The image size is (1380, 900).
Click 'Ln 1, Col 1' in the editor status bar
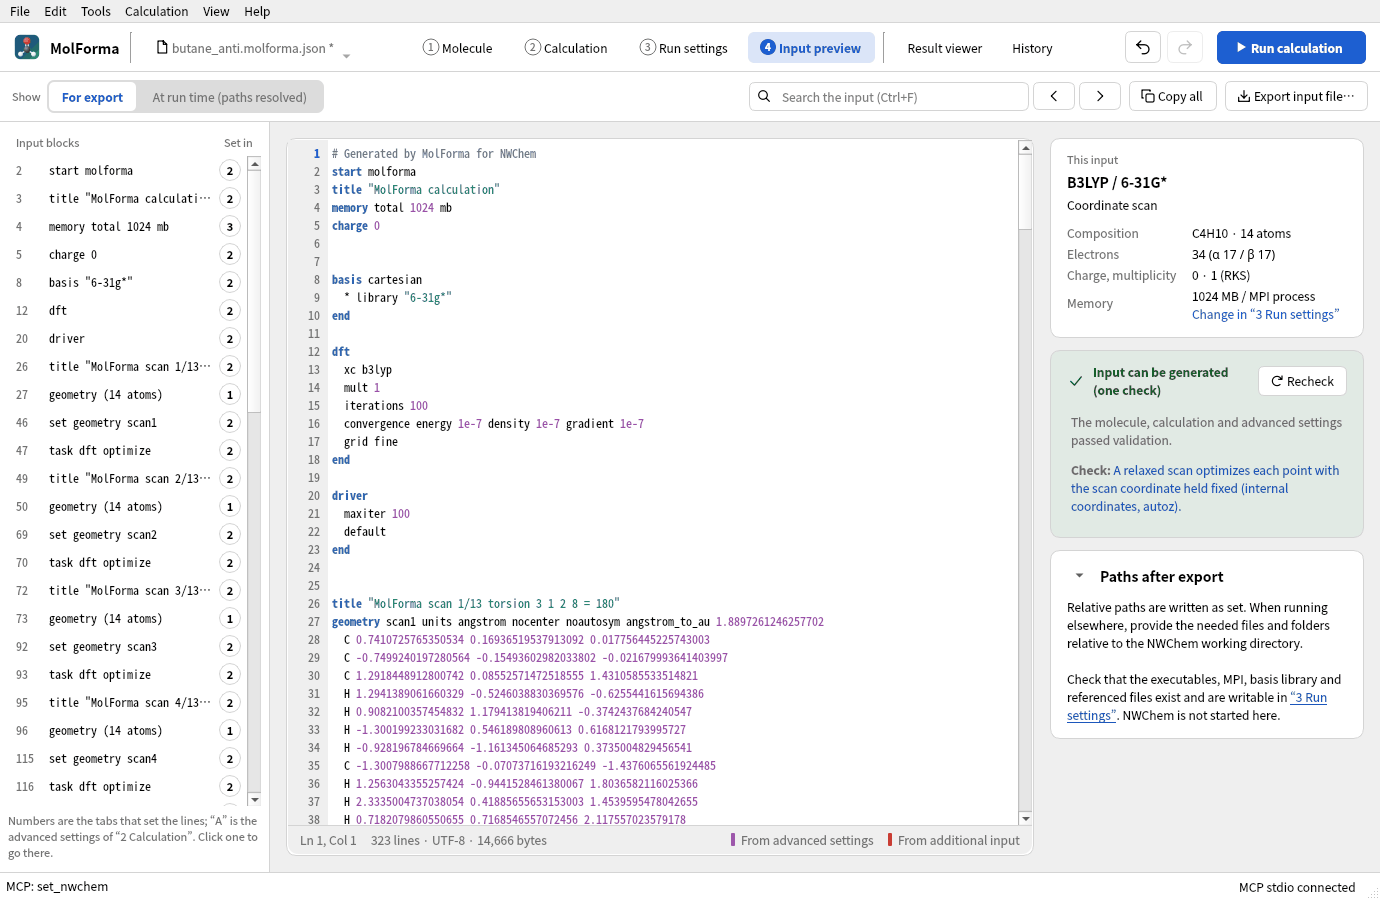pyautogui.click(x=328, y=840)
